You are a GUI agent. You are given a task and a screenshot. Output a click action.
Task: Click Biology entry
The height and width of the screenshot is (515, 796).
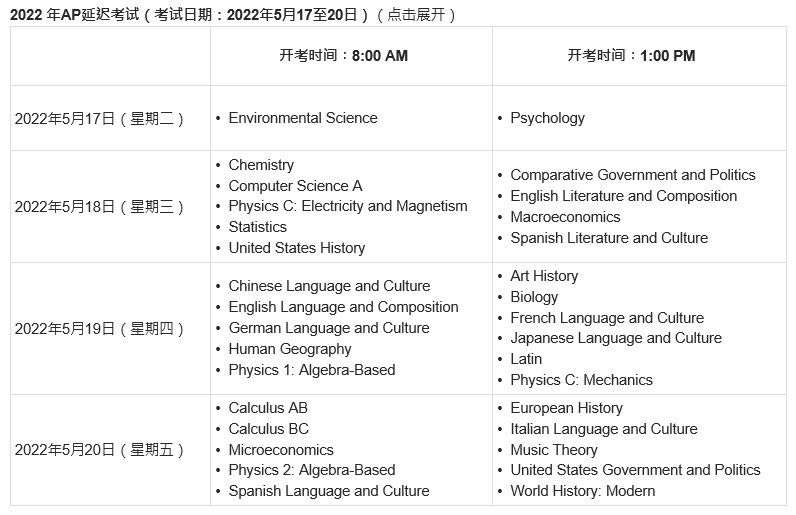point(534,297)
